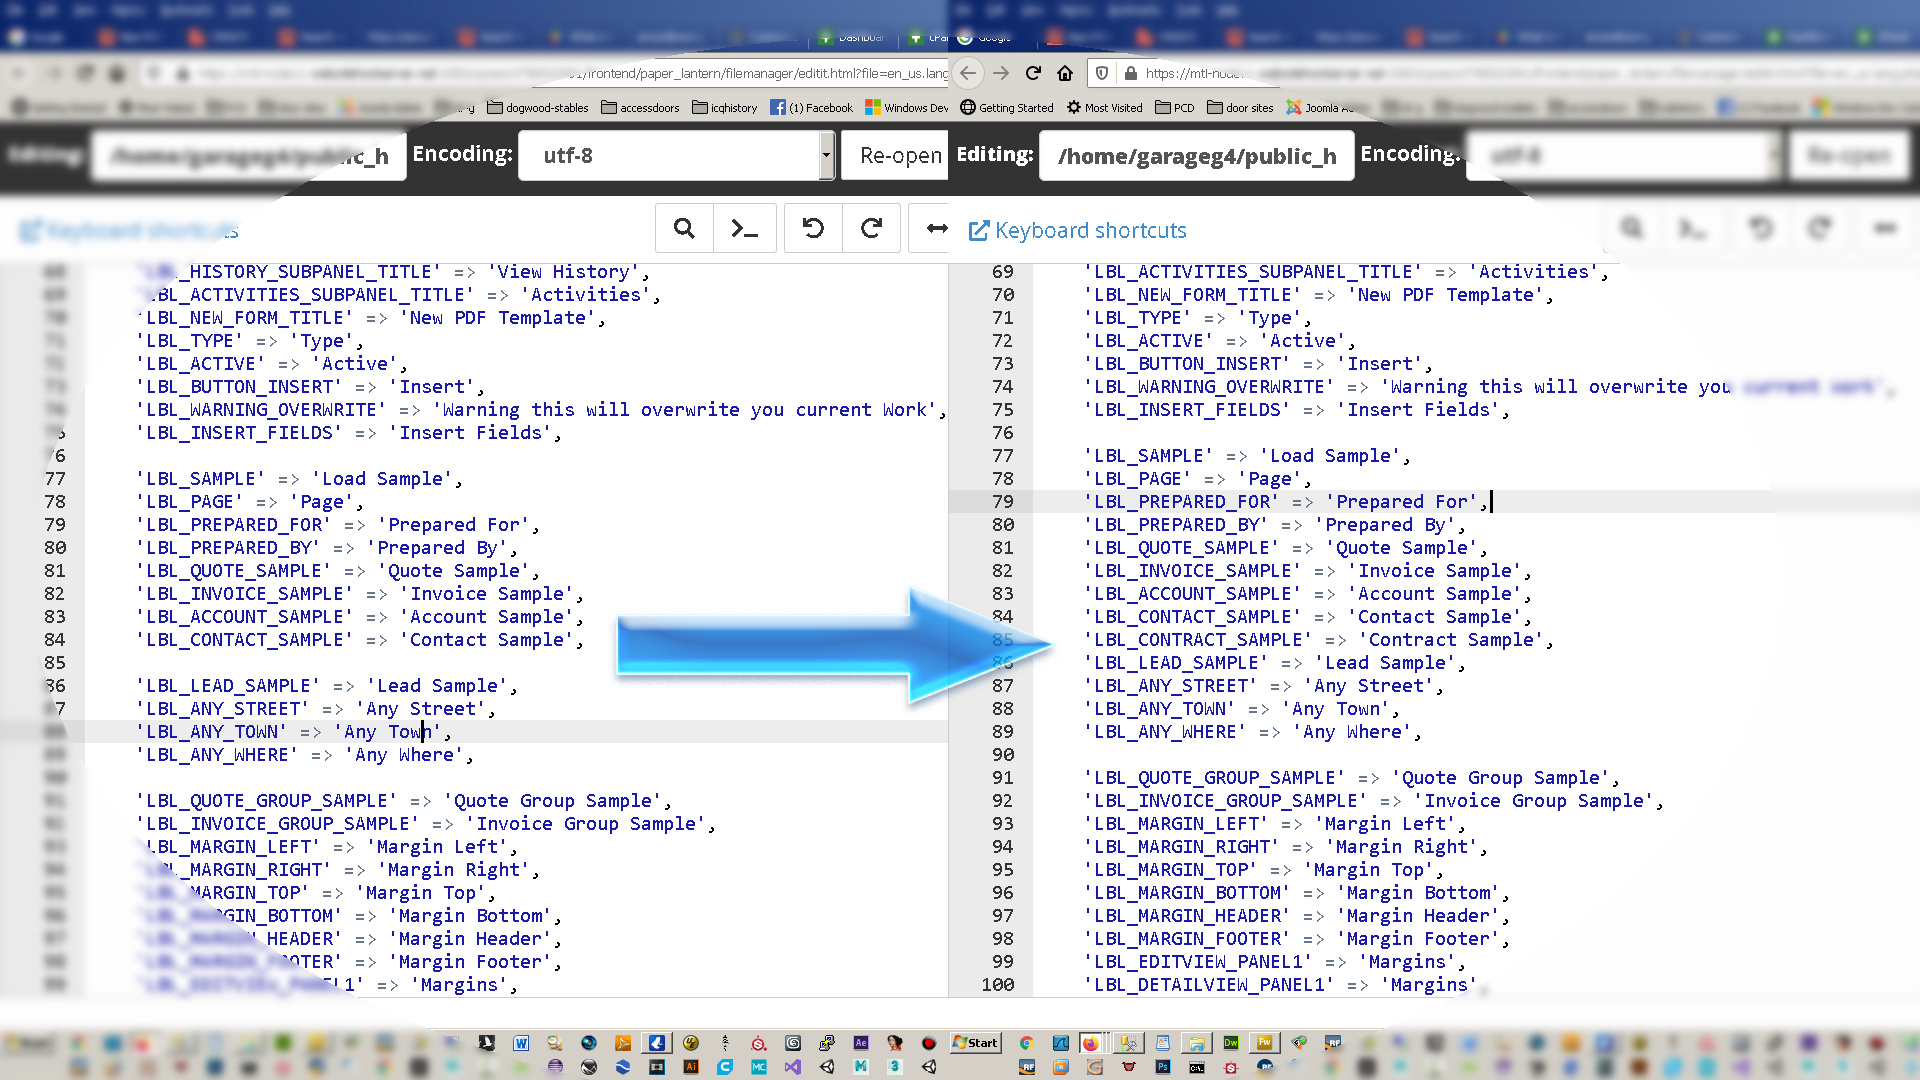Switch to Firefox in the taskbar

pos(1091,1043)
